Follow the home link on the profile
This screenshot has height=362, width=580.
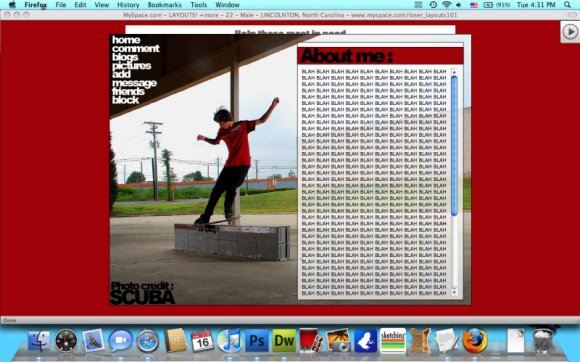[x=126, y=40]
